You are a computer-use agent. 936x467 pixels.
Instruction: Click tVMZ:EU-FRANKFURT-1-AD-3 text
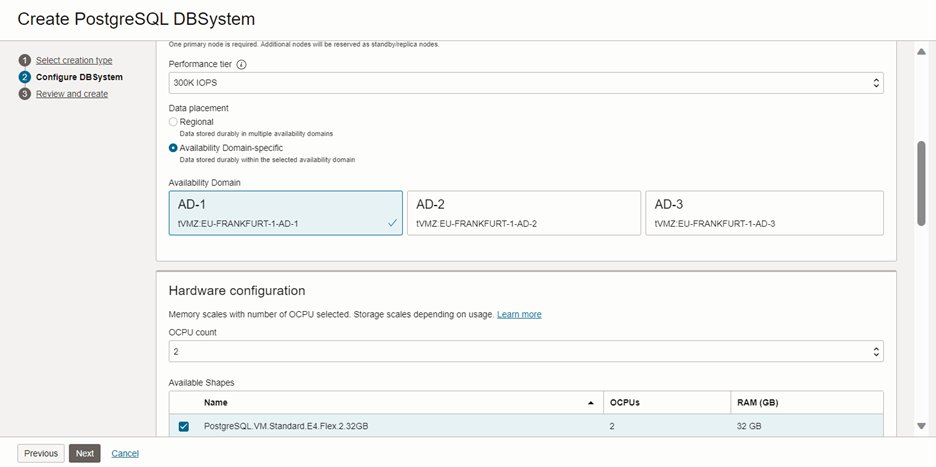tap(715, 224)
